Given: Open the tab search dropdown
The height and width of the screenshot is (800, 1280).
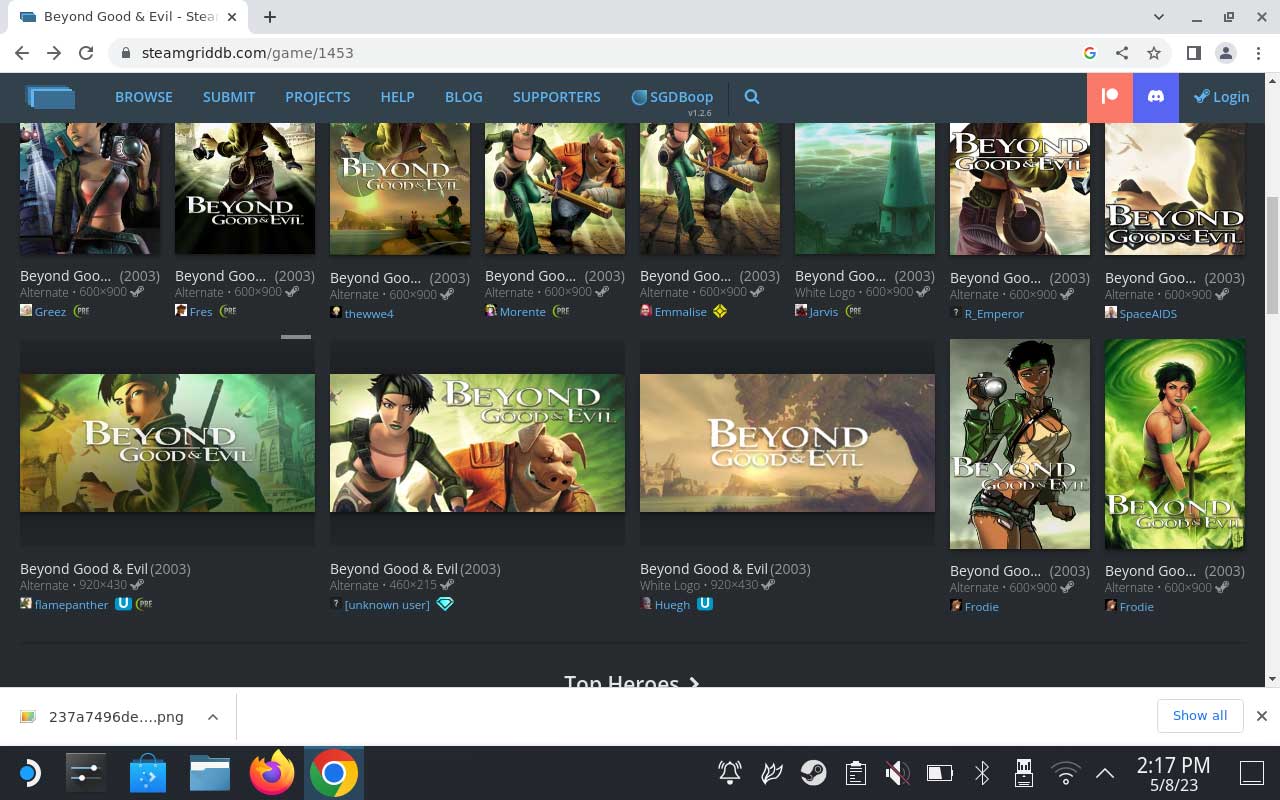Looking at the screenshot, I should [1159, 17].
